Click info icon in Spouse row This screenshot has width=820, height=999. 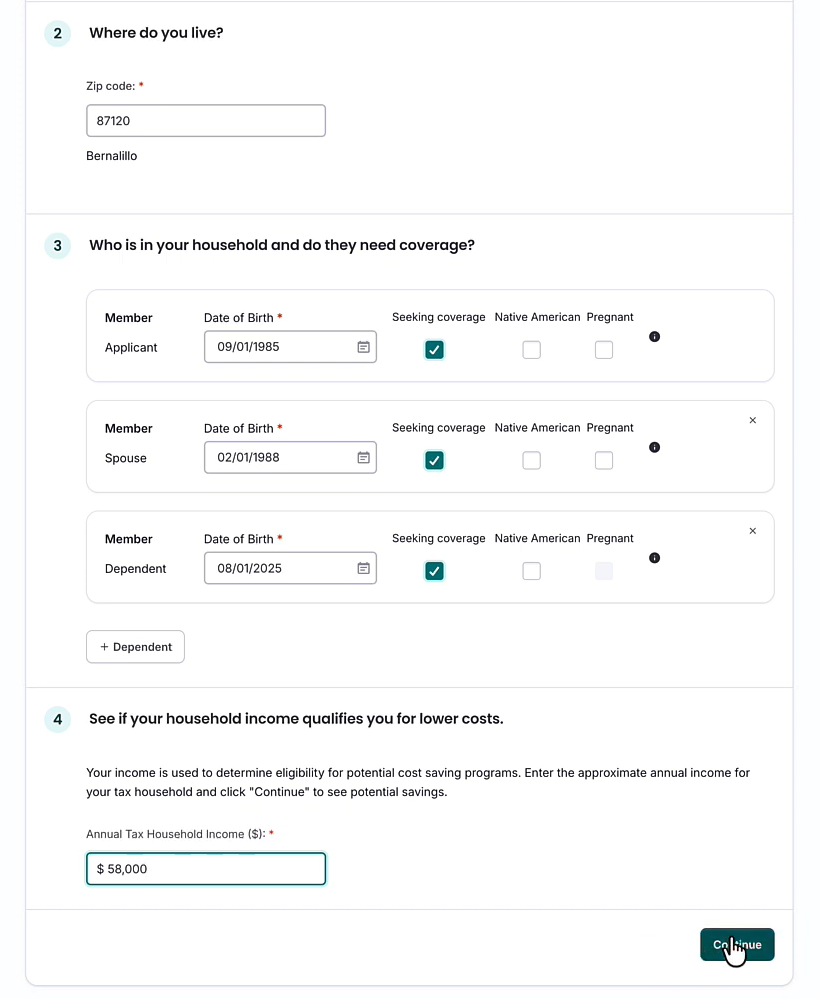click(x=654, y=447)
